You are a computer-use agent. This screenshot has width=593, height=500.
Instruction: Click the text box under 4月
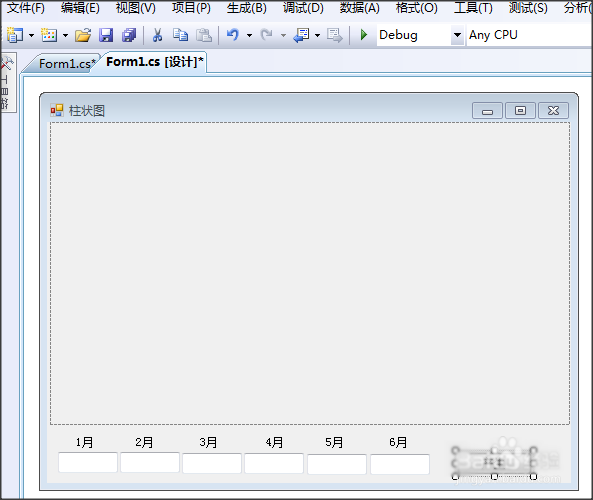(274, 463)
